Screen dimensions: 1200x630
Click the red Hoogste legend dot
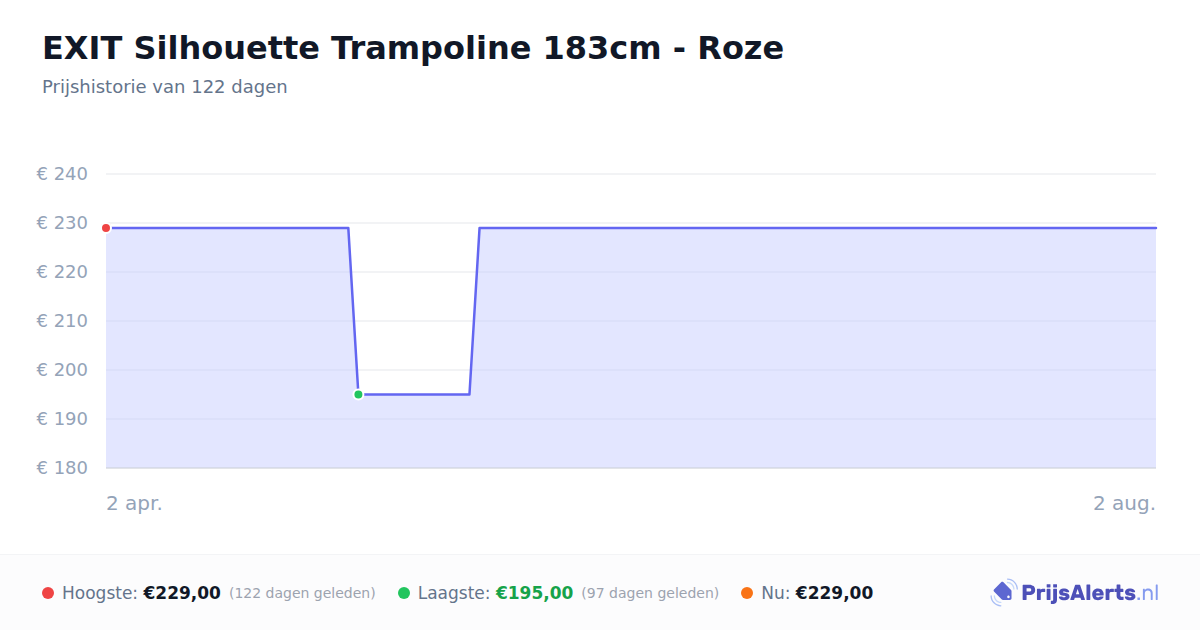point(48,593)
